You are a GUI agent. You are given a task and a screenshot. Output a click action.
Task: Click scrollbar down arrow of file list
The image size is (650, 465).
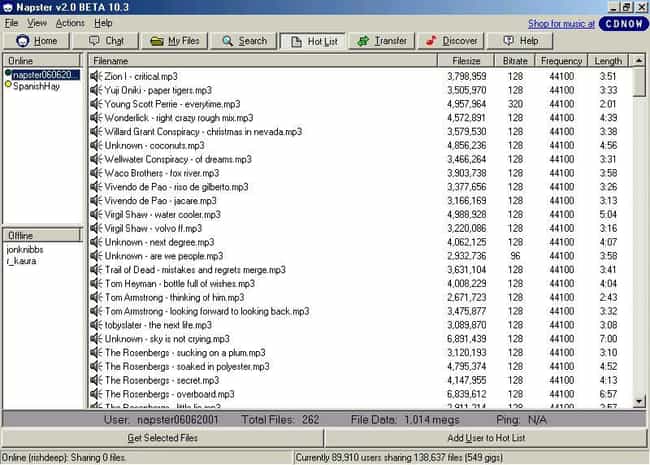click(639, 401)
